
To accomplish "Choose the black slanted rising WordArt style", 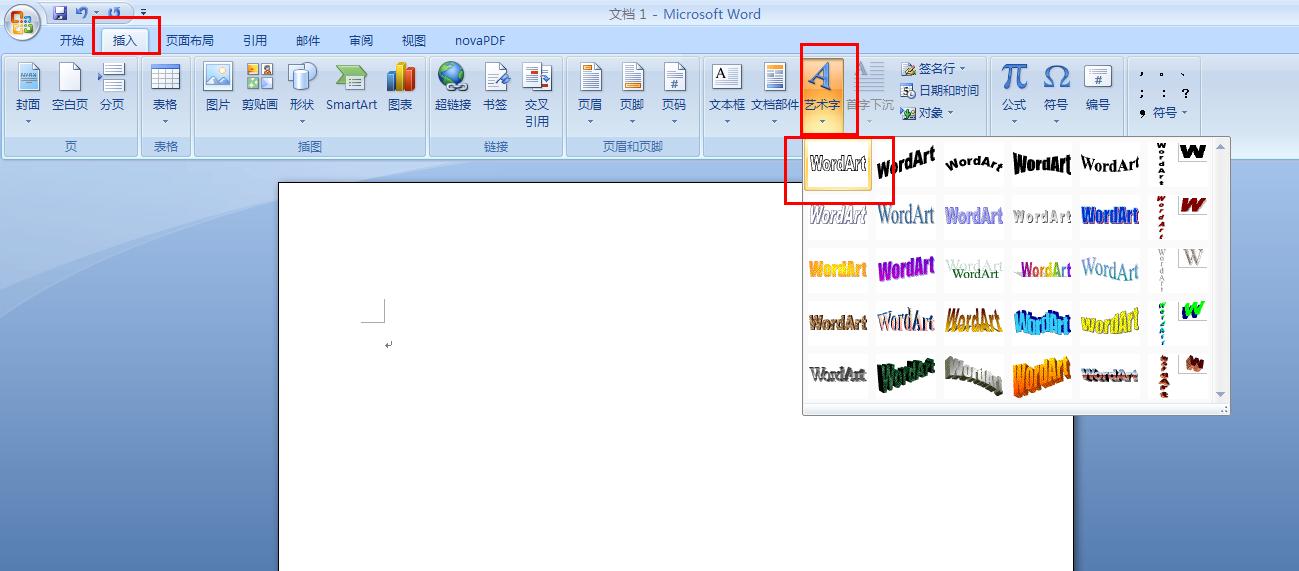I will (906, 163).
